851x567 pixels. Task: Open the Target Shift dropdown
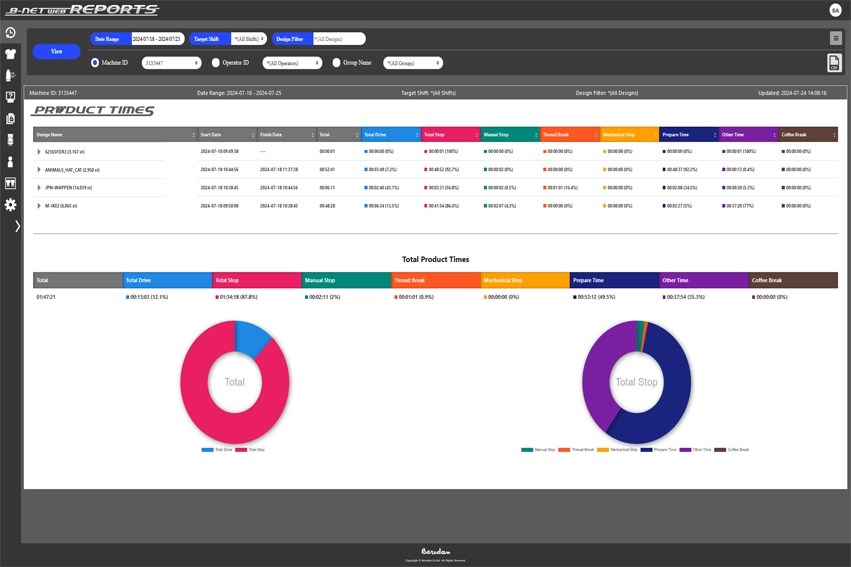(248, 39)
